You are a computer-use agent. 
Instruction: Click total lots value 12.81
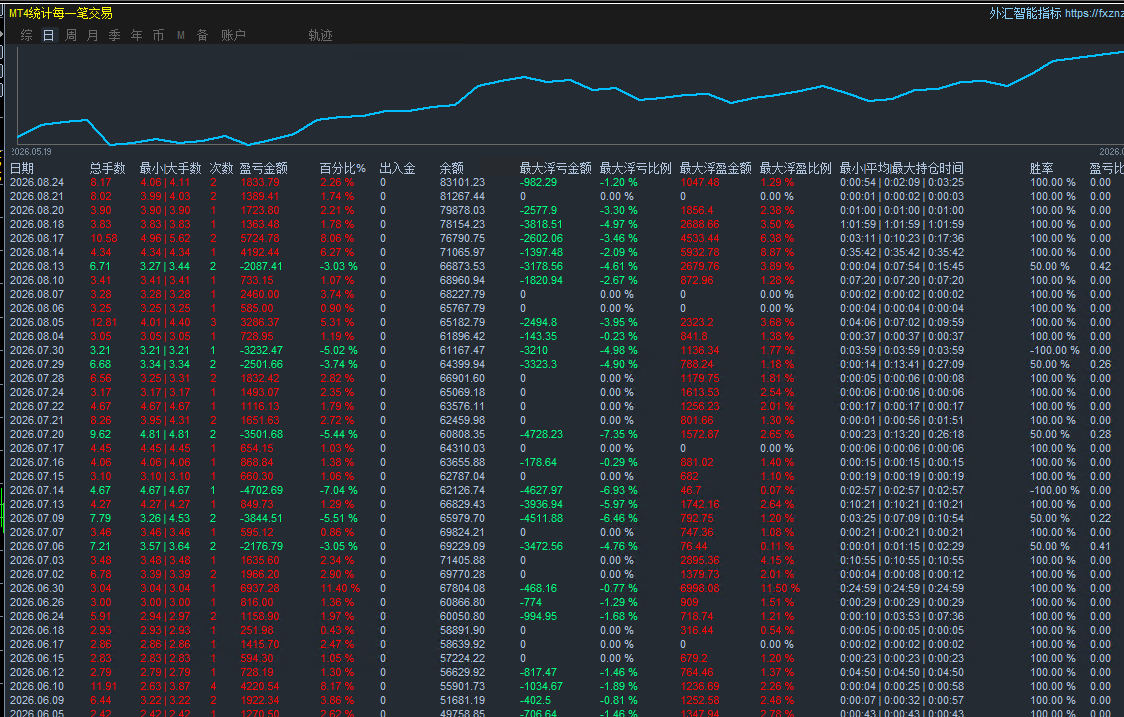pyautogui.click(x=105, y=323)
